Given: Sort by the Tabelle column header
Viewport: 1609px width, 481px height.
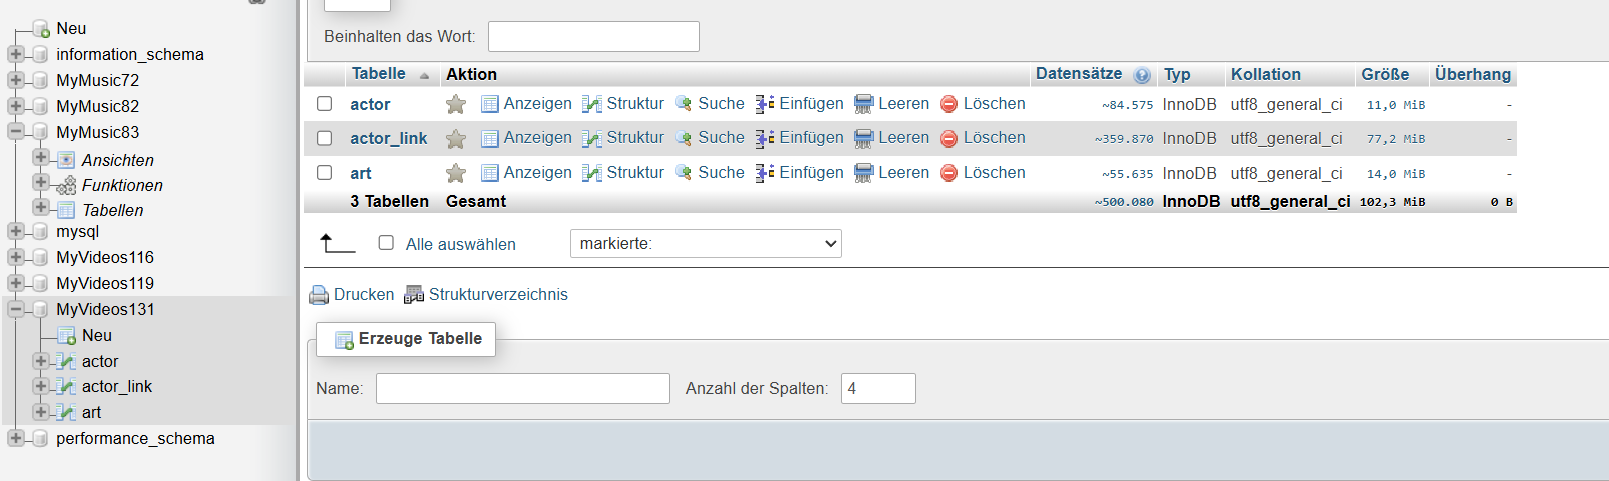Looking at the screenshot, I should (x=378, y=74).
